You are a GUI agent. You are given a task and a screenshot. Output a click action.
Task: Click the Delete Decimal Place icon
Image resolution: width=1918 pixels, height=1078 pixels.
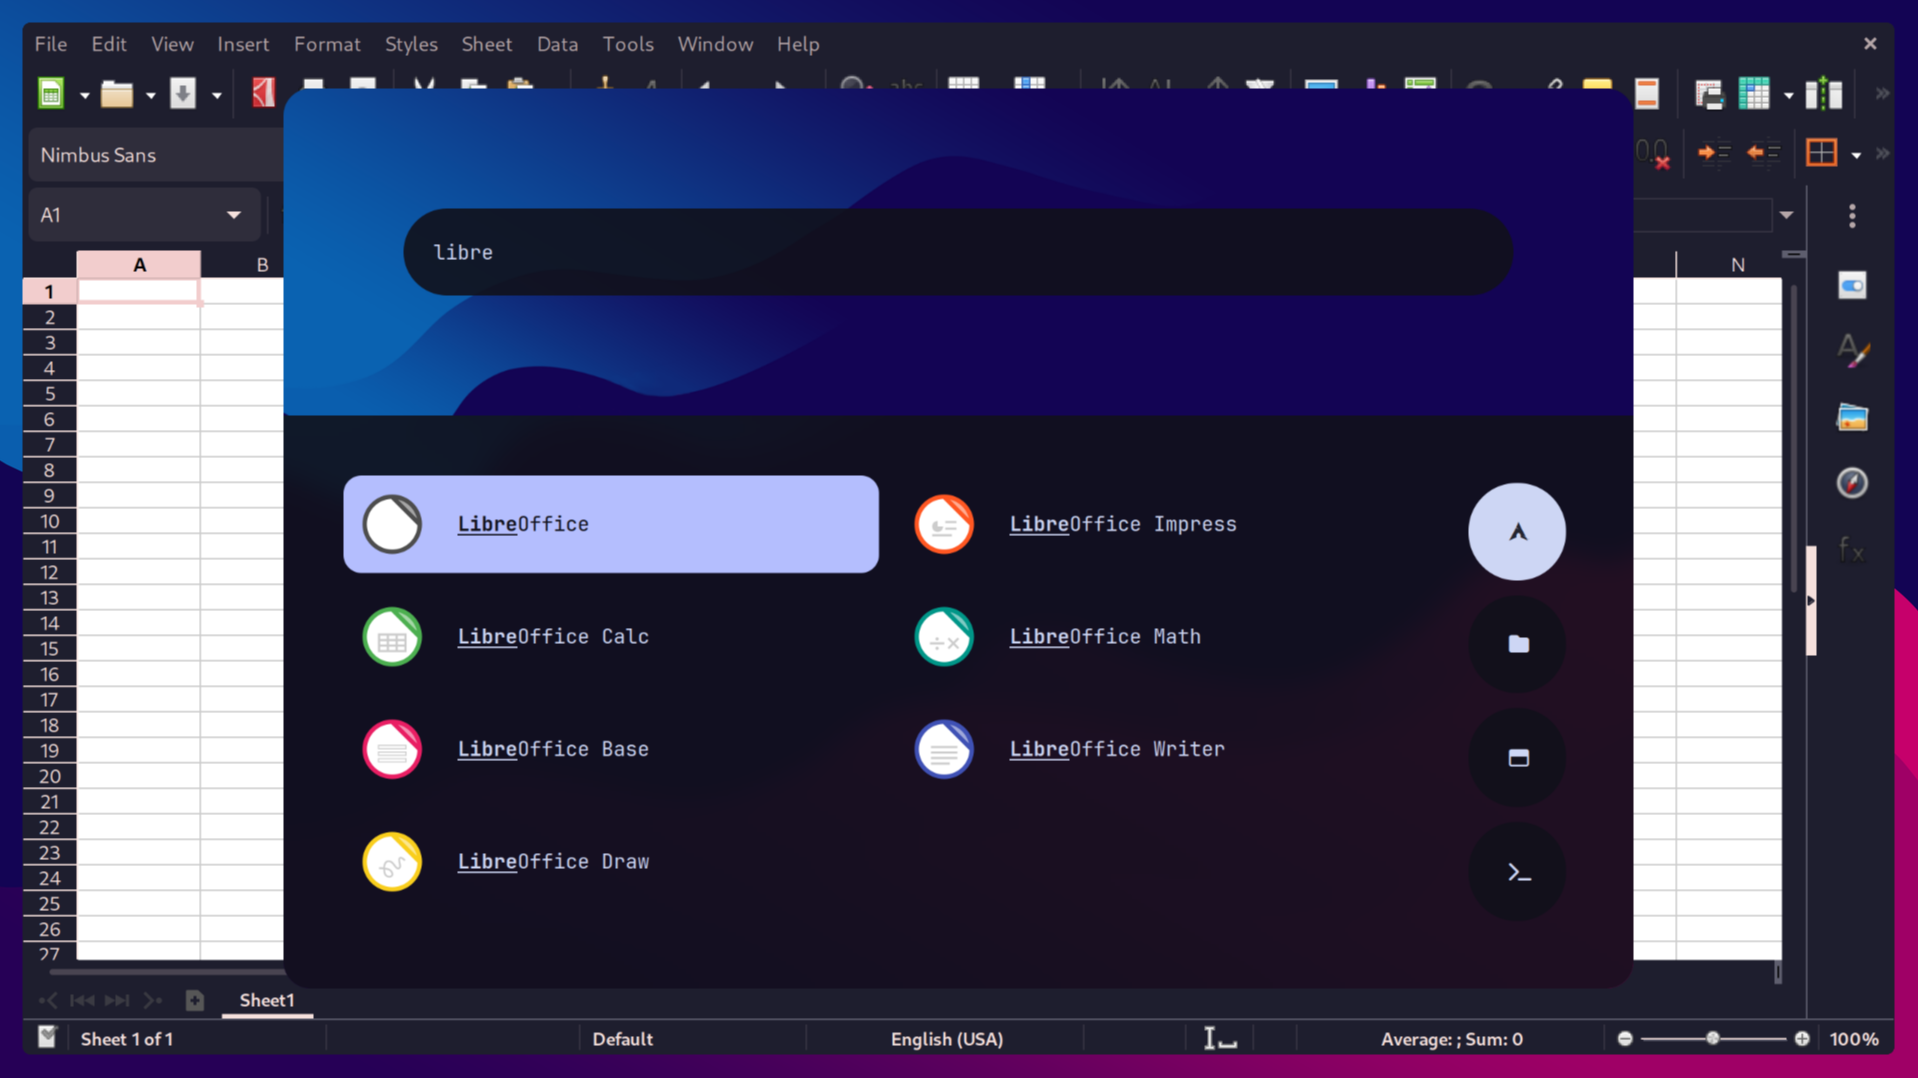pyautogui.click(x=1653, y=153)
